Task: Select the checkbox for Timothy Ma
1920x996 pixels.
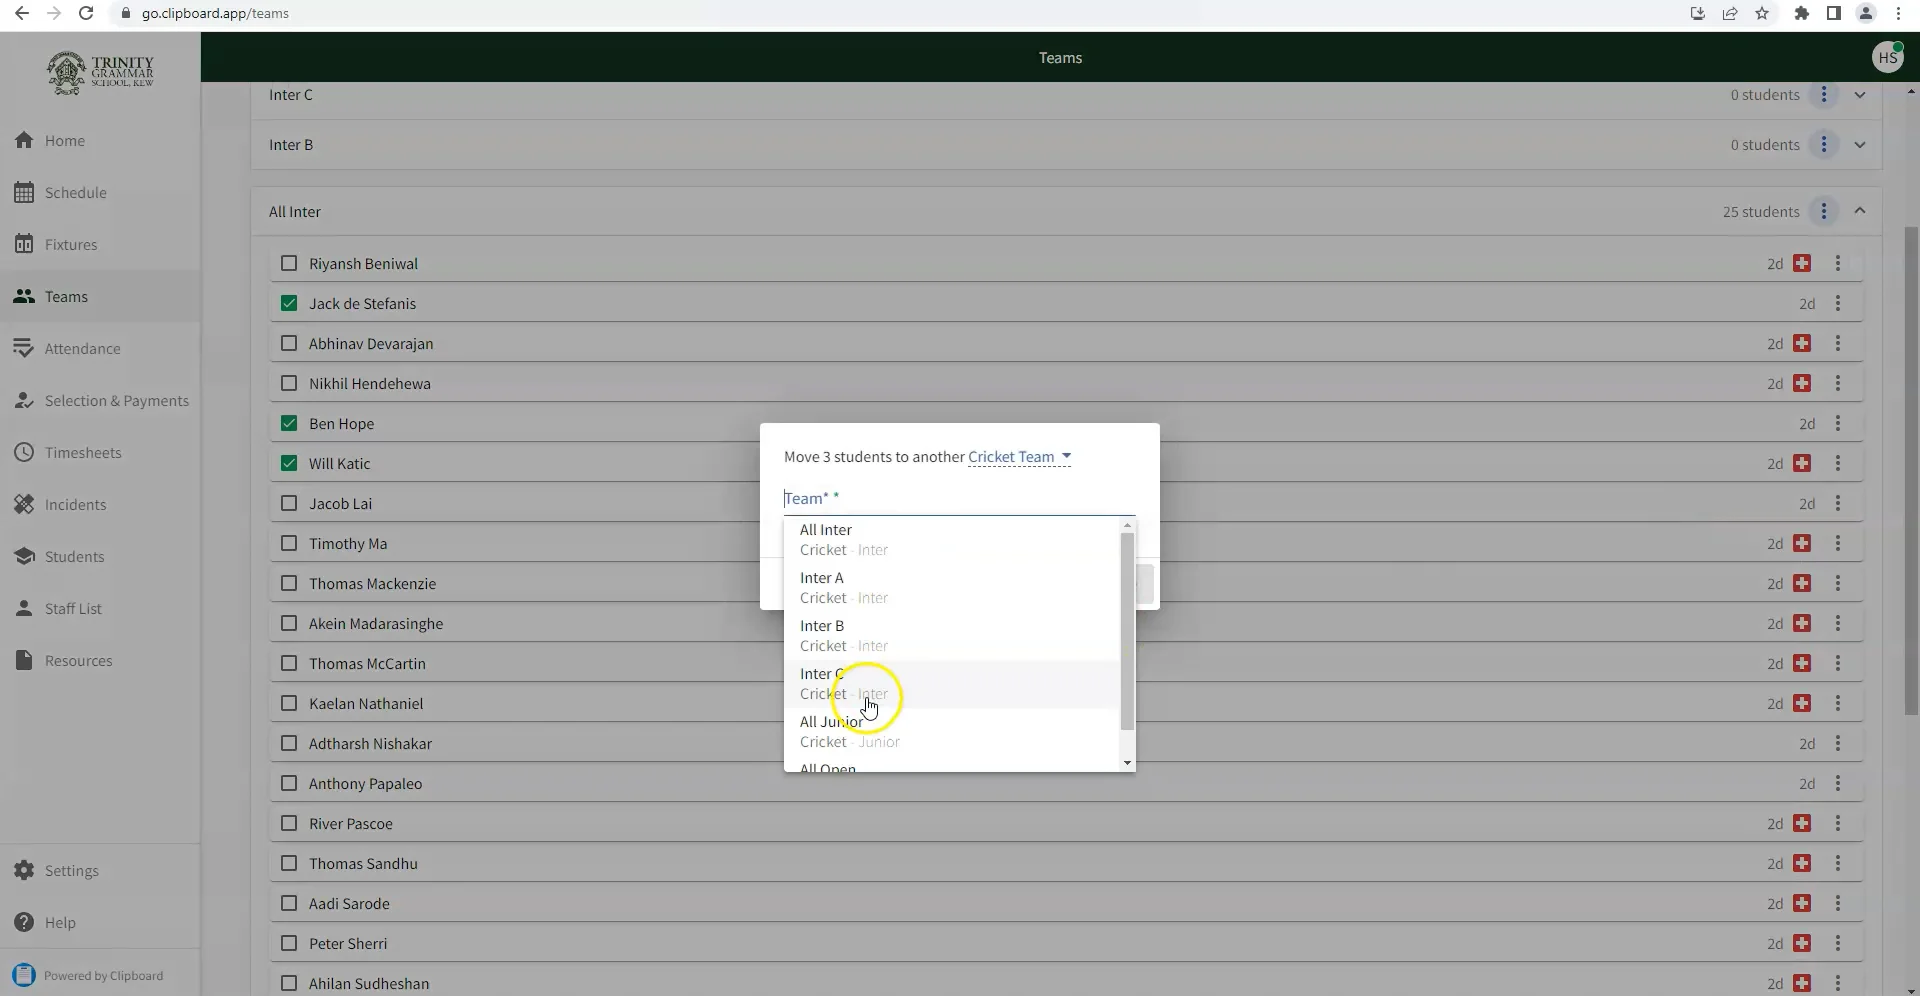Action: [x=289, y=543]
